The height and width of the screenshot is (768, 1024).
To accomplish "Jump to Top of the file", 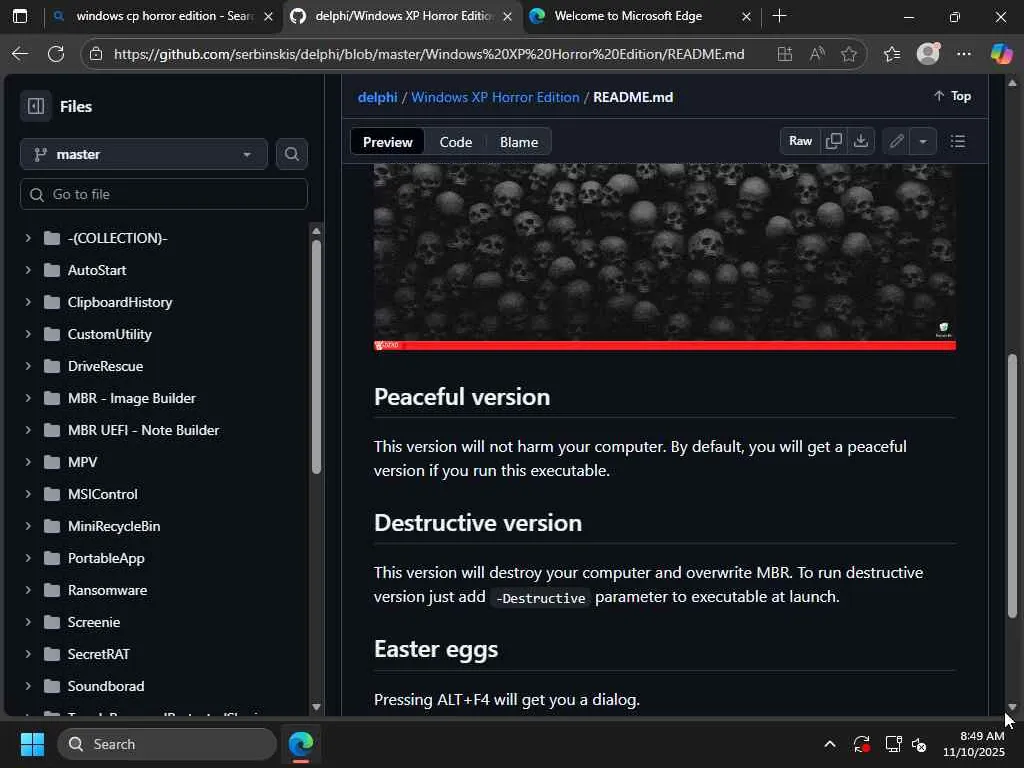I will [953, 96].
